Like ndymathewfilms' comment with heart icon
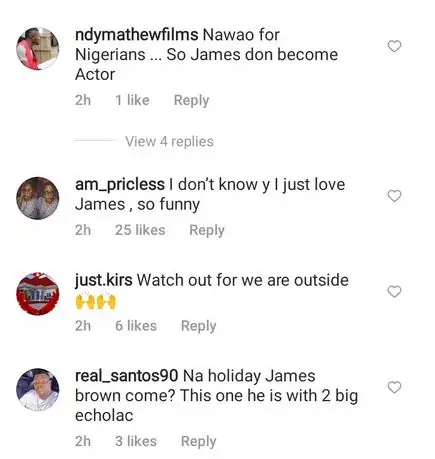435x459 pixels. coord(394,46)
